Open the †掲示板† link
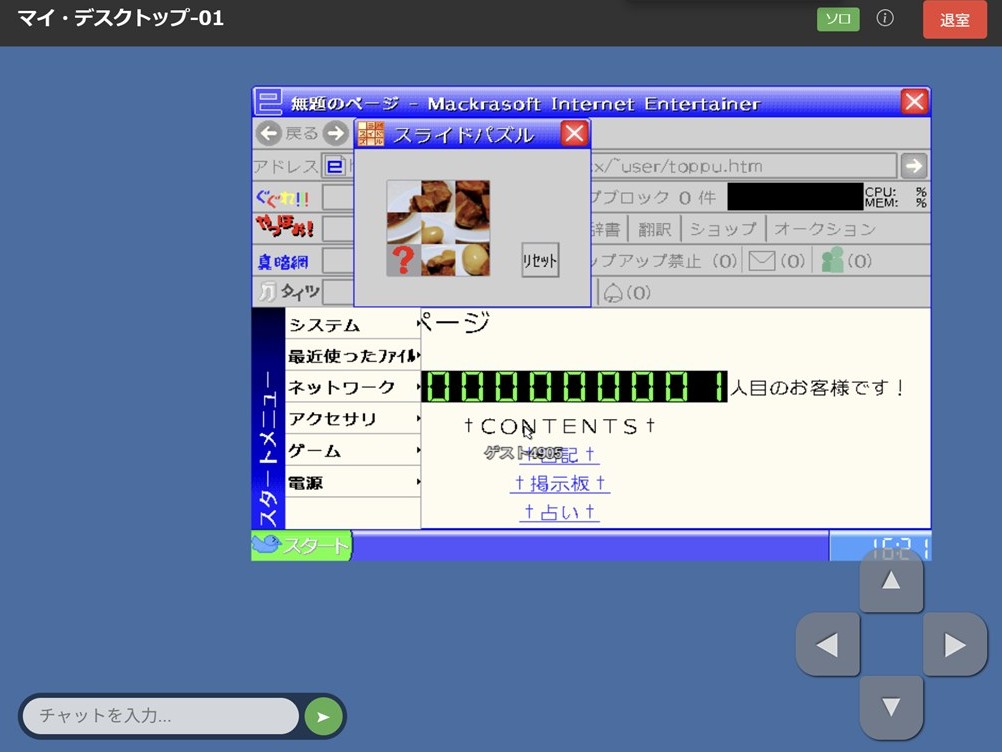Viewport: 1002px width, 752px height. click(x=560, y=483)
